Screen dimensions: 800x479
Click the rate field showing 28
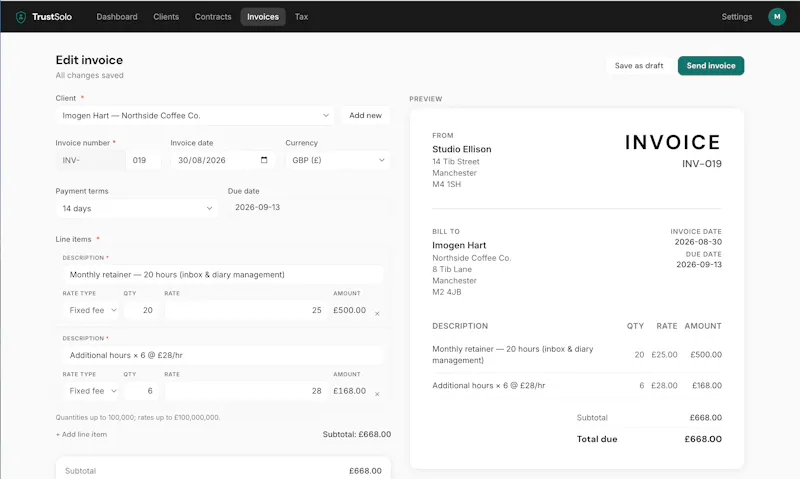(x=245, y=391)
